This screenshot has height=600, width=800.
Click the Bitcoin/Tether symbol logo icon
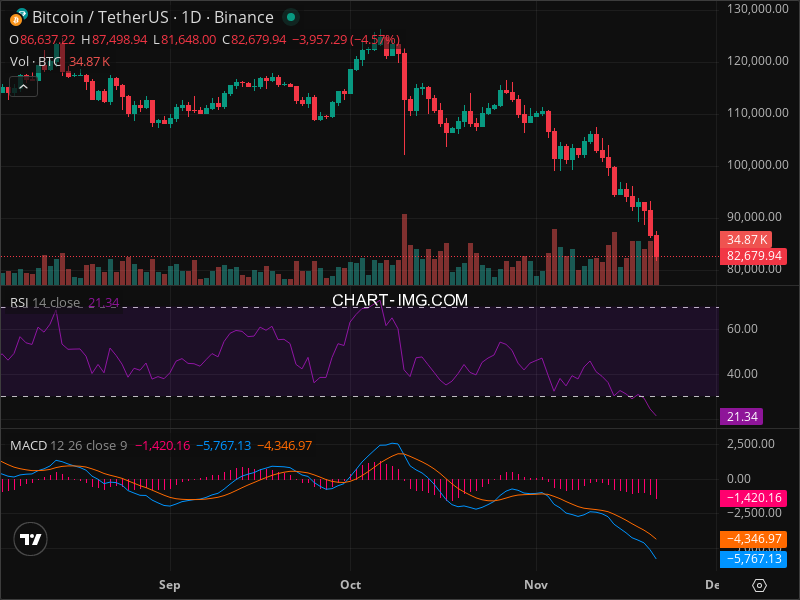(18, 17)
